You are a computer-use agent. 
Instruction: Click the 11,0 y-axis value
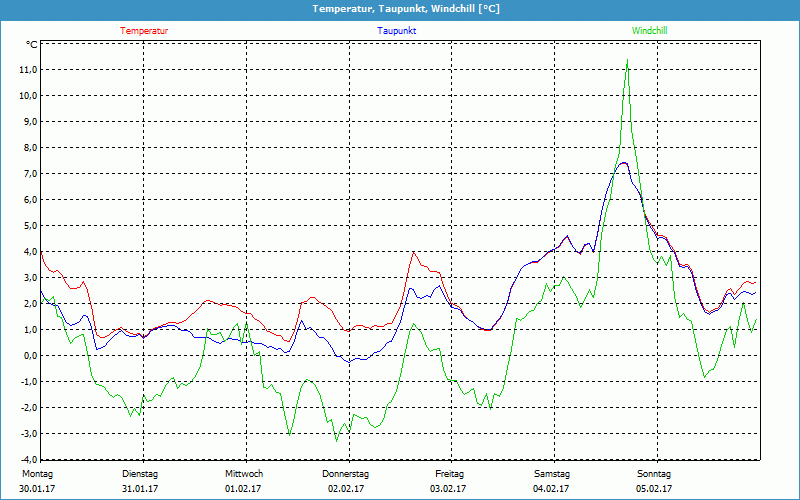[x=27, y=70]
